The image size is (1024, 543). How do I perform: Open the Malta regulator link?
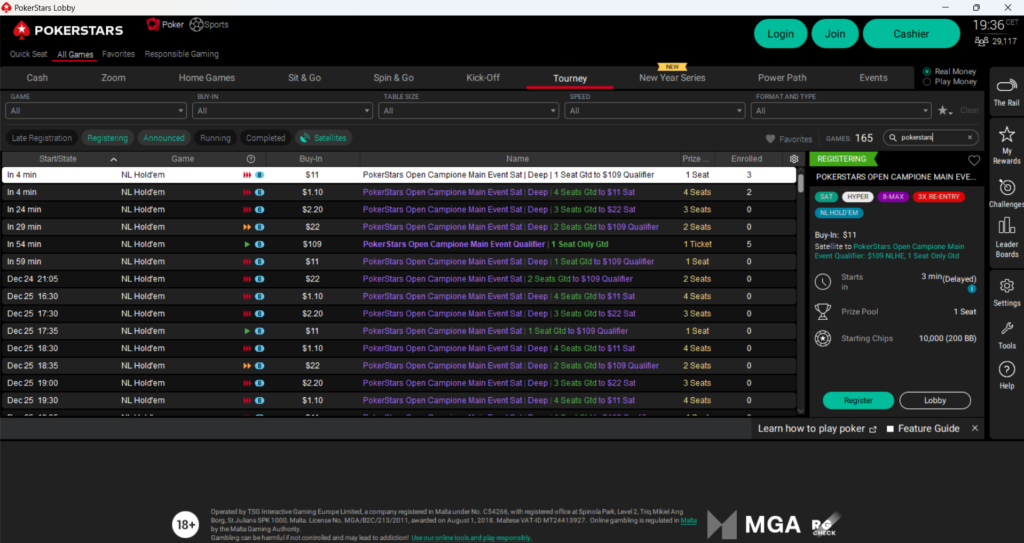point(688,521)
